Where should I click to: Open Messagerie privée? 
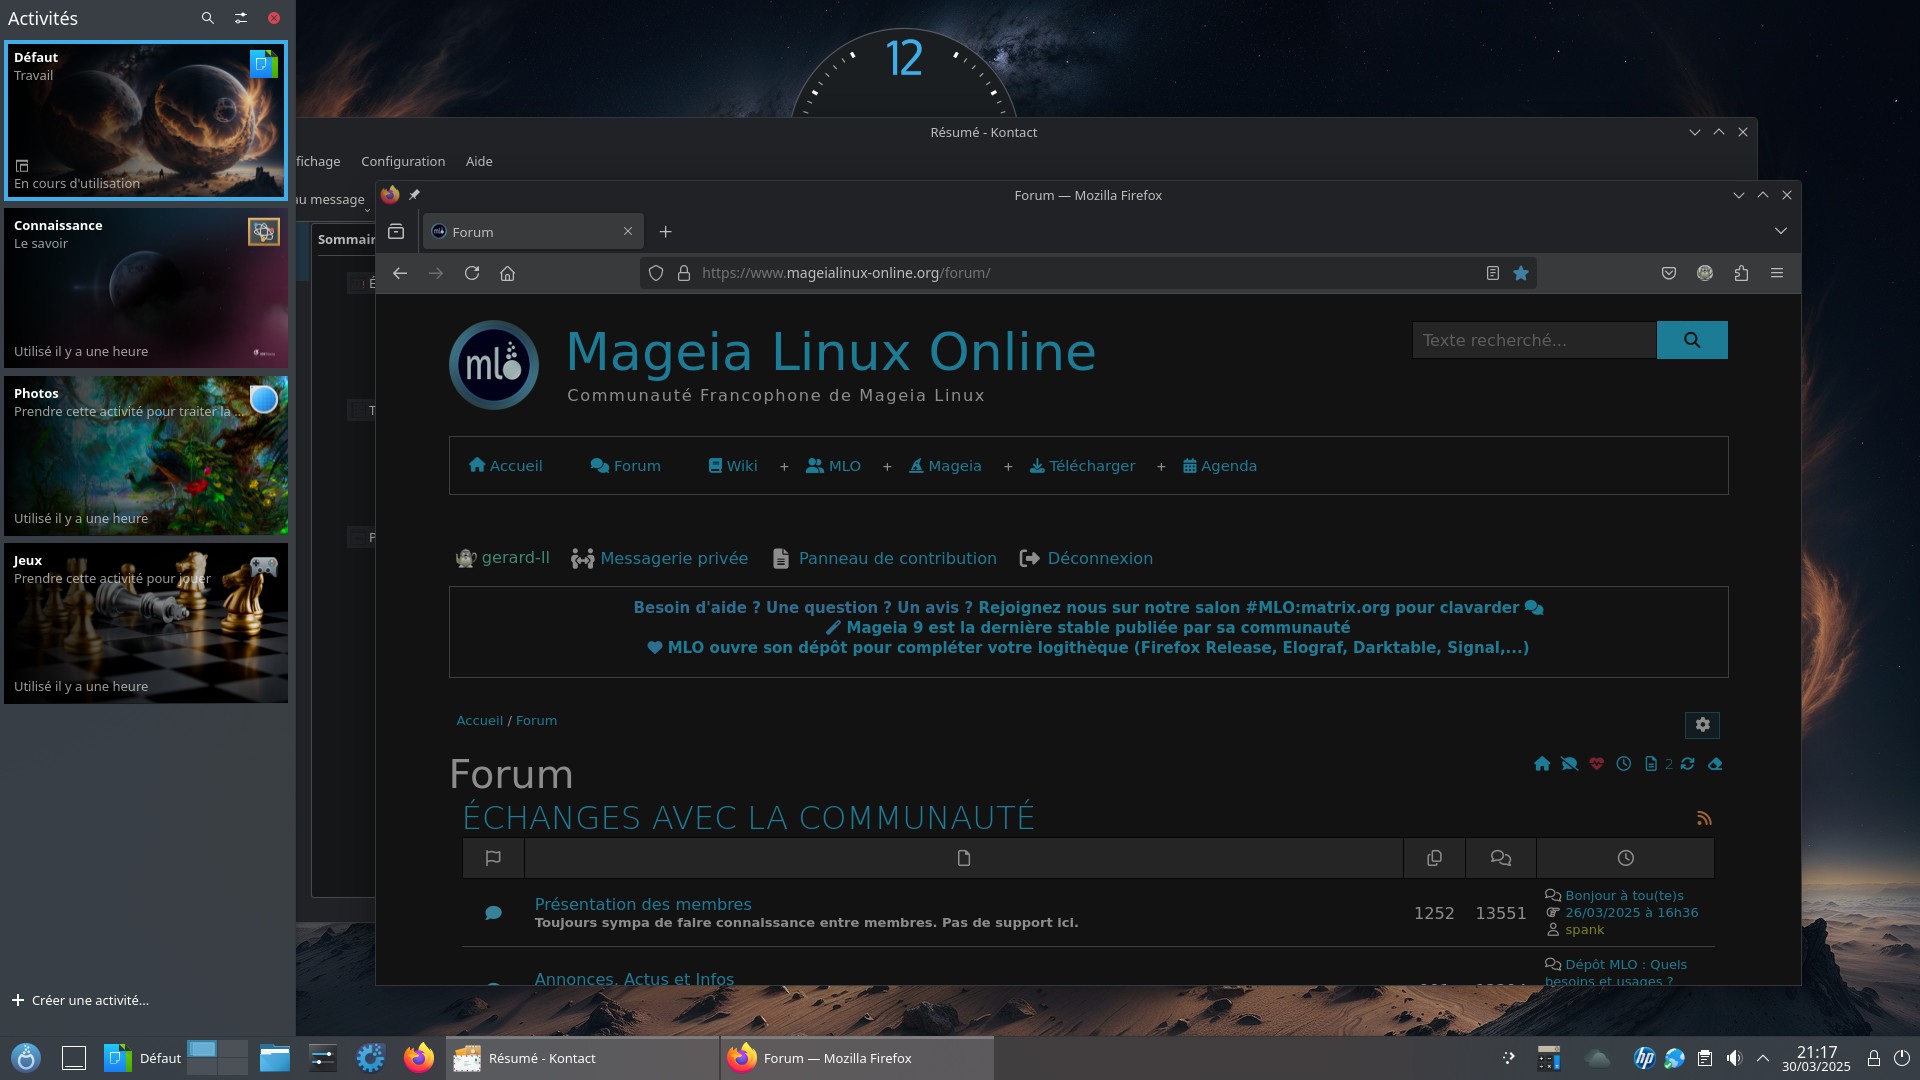click(660, 558)
